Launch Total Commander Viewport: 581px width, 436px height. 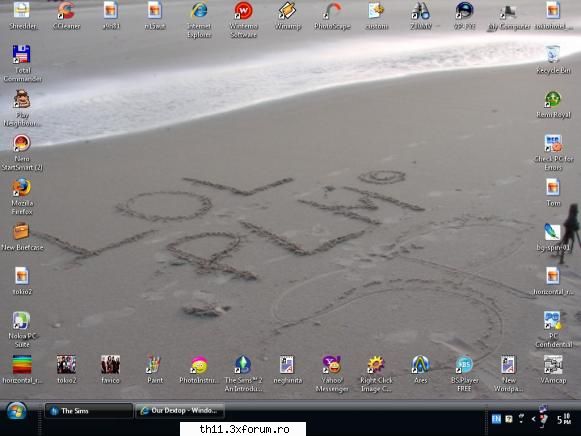point(22,64)
